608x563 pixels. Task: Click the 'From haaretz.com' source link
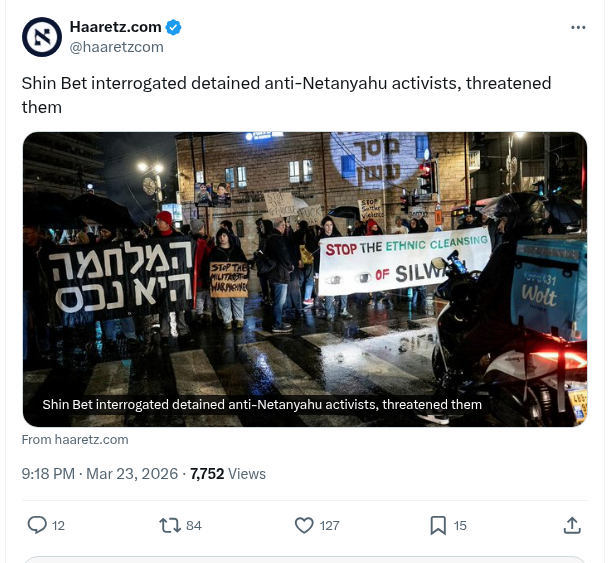(x=75, y=440)
